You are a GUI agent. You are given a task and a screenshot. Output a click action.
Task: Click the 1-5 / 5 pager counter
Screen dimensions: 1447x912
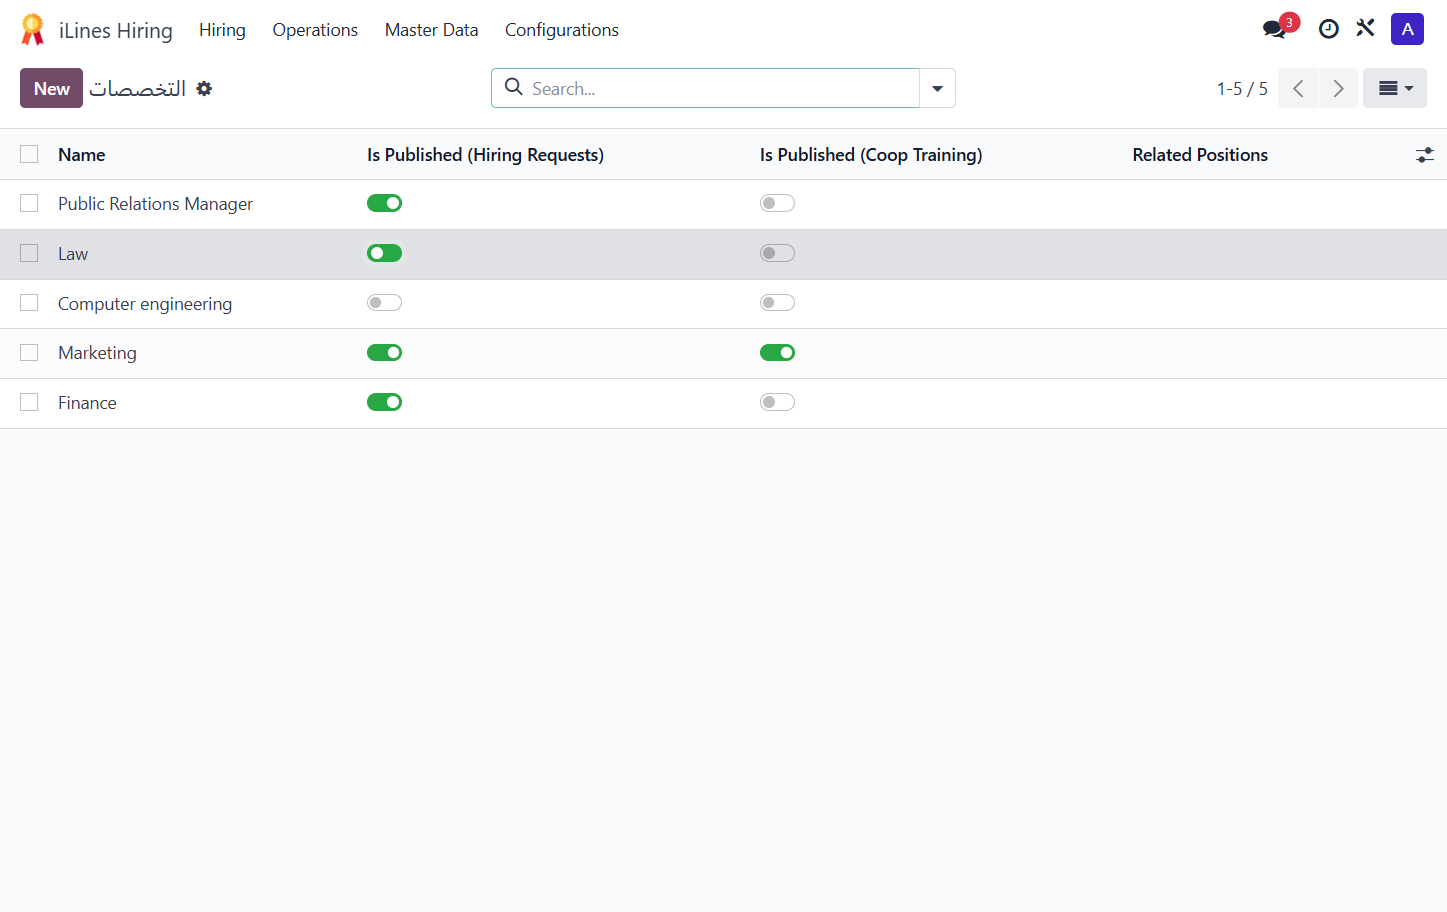tap(1242, 88)
